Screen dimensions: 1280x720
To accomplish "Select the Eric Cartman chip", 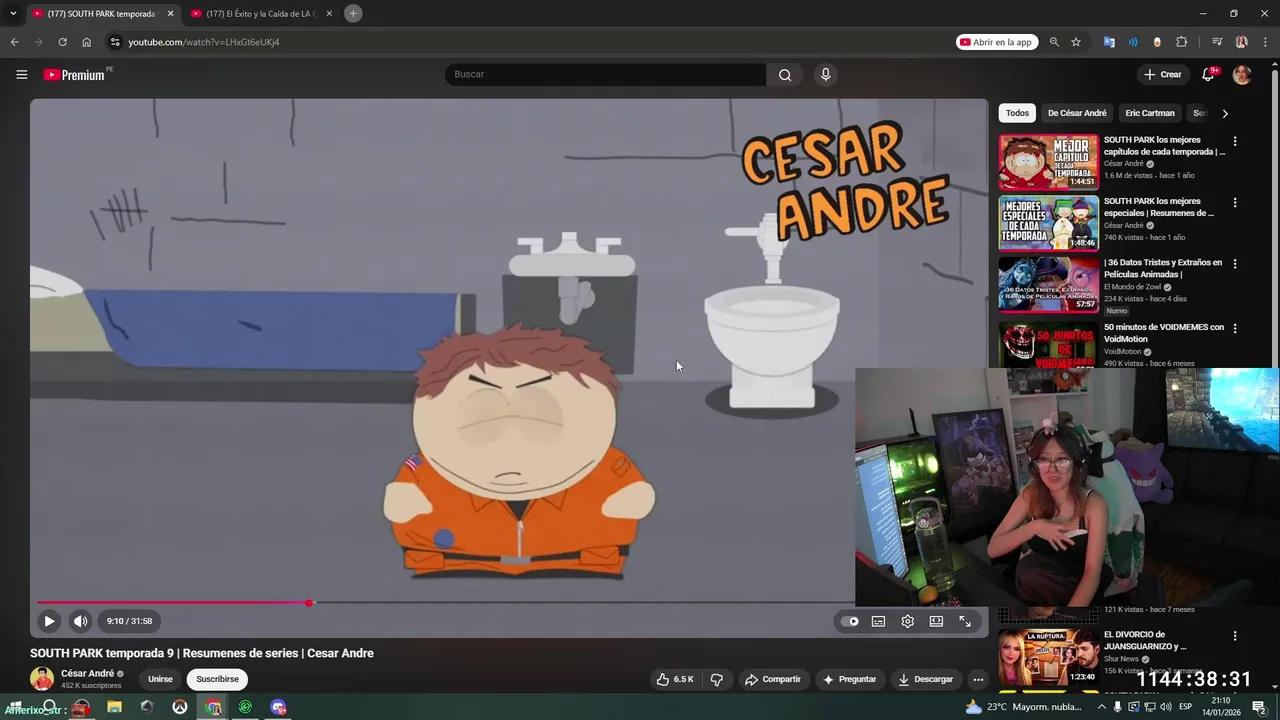I will click(x=1150, y=113).
